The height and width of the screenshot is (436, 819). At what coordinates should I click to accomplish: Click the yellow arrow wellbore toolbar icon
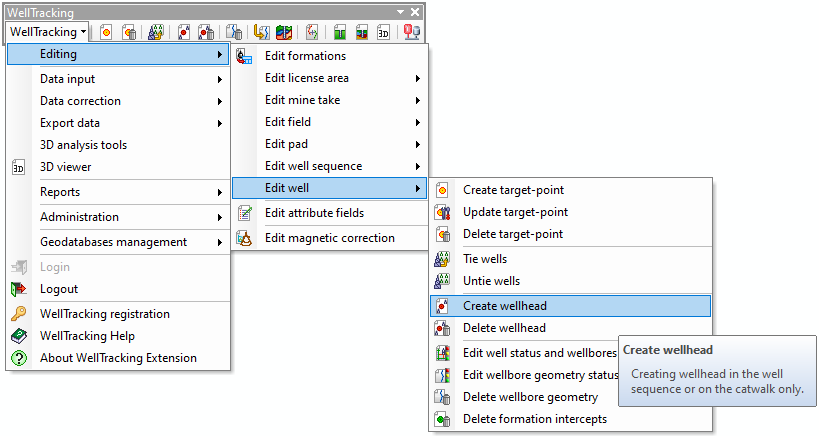click(261, 32)
